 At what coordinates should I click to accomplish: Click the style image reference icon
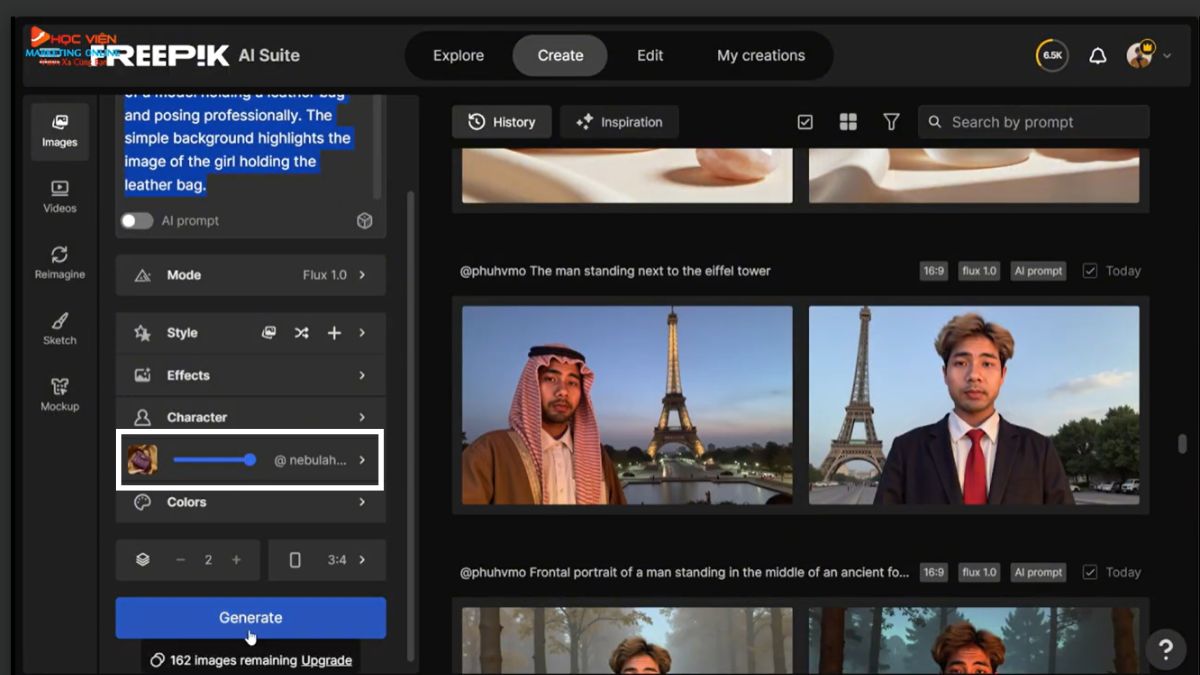[x=269, y=333]
